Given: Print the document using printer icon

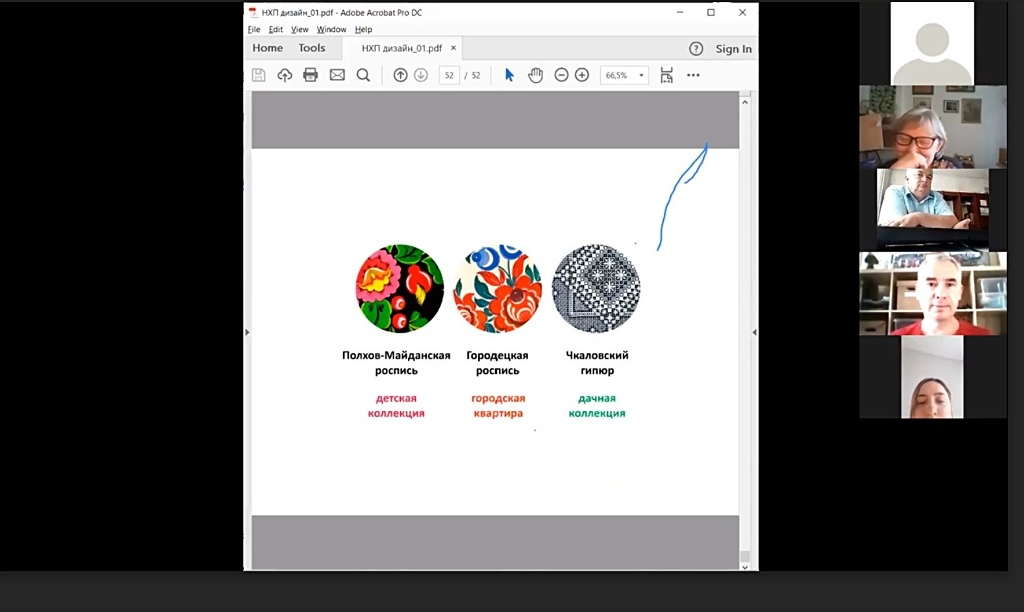Looking at the screenshot, I should click(310, 75).
